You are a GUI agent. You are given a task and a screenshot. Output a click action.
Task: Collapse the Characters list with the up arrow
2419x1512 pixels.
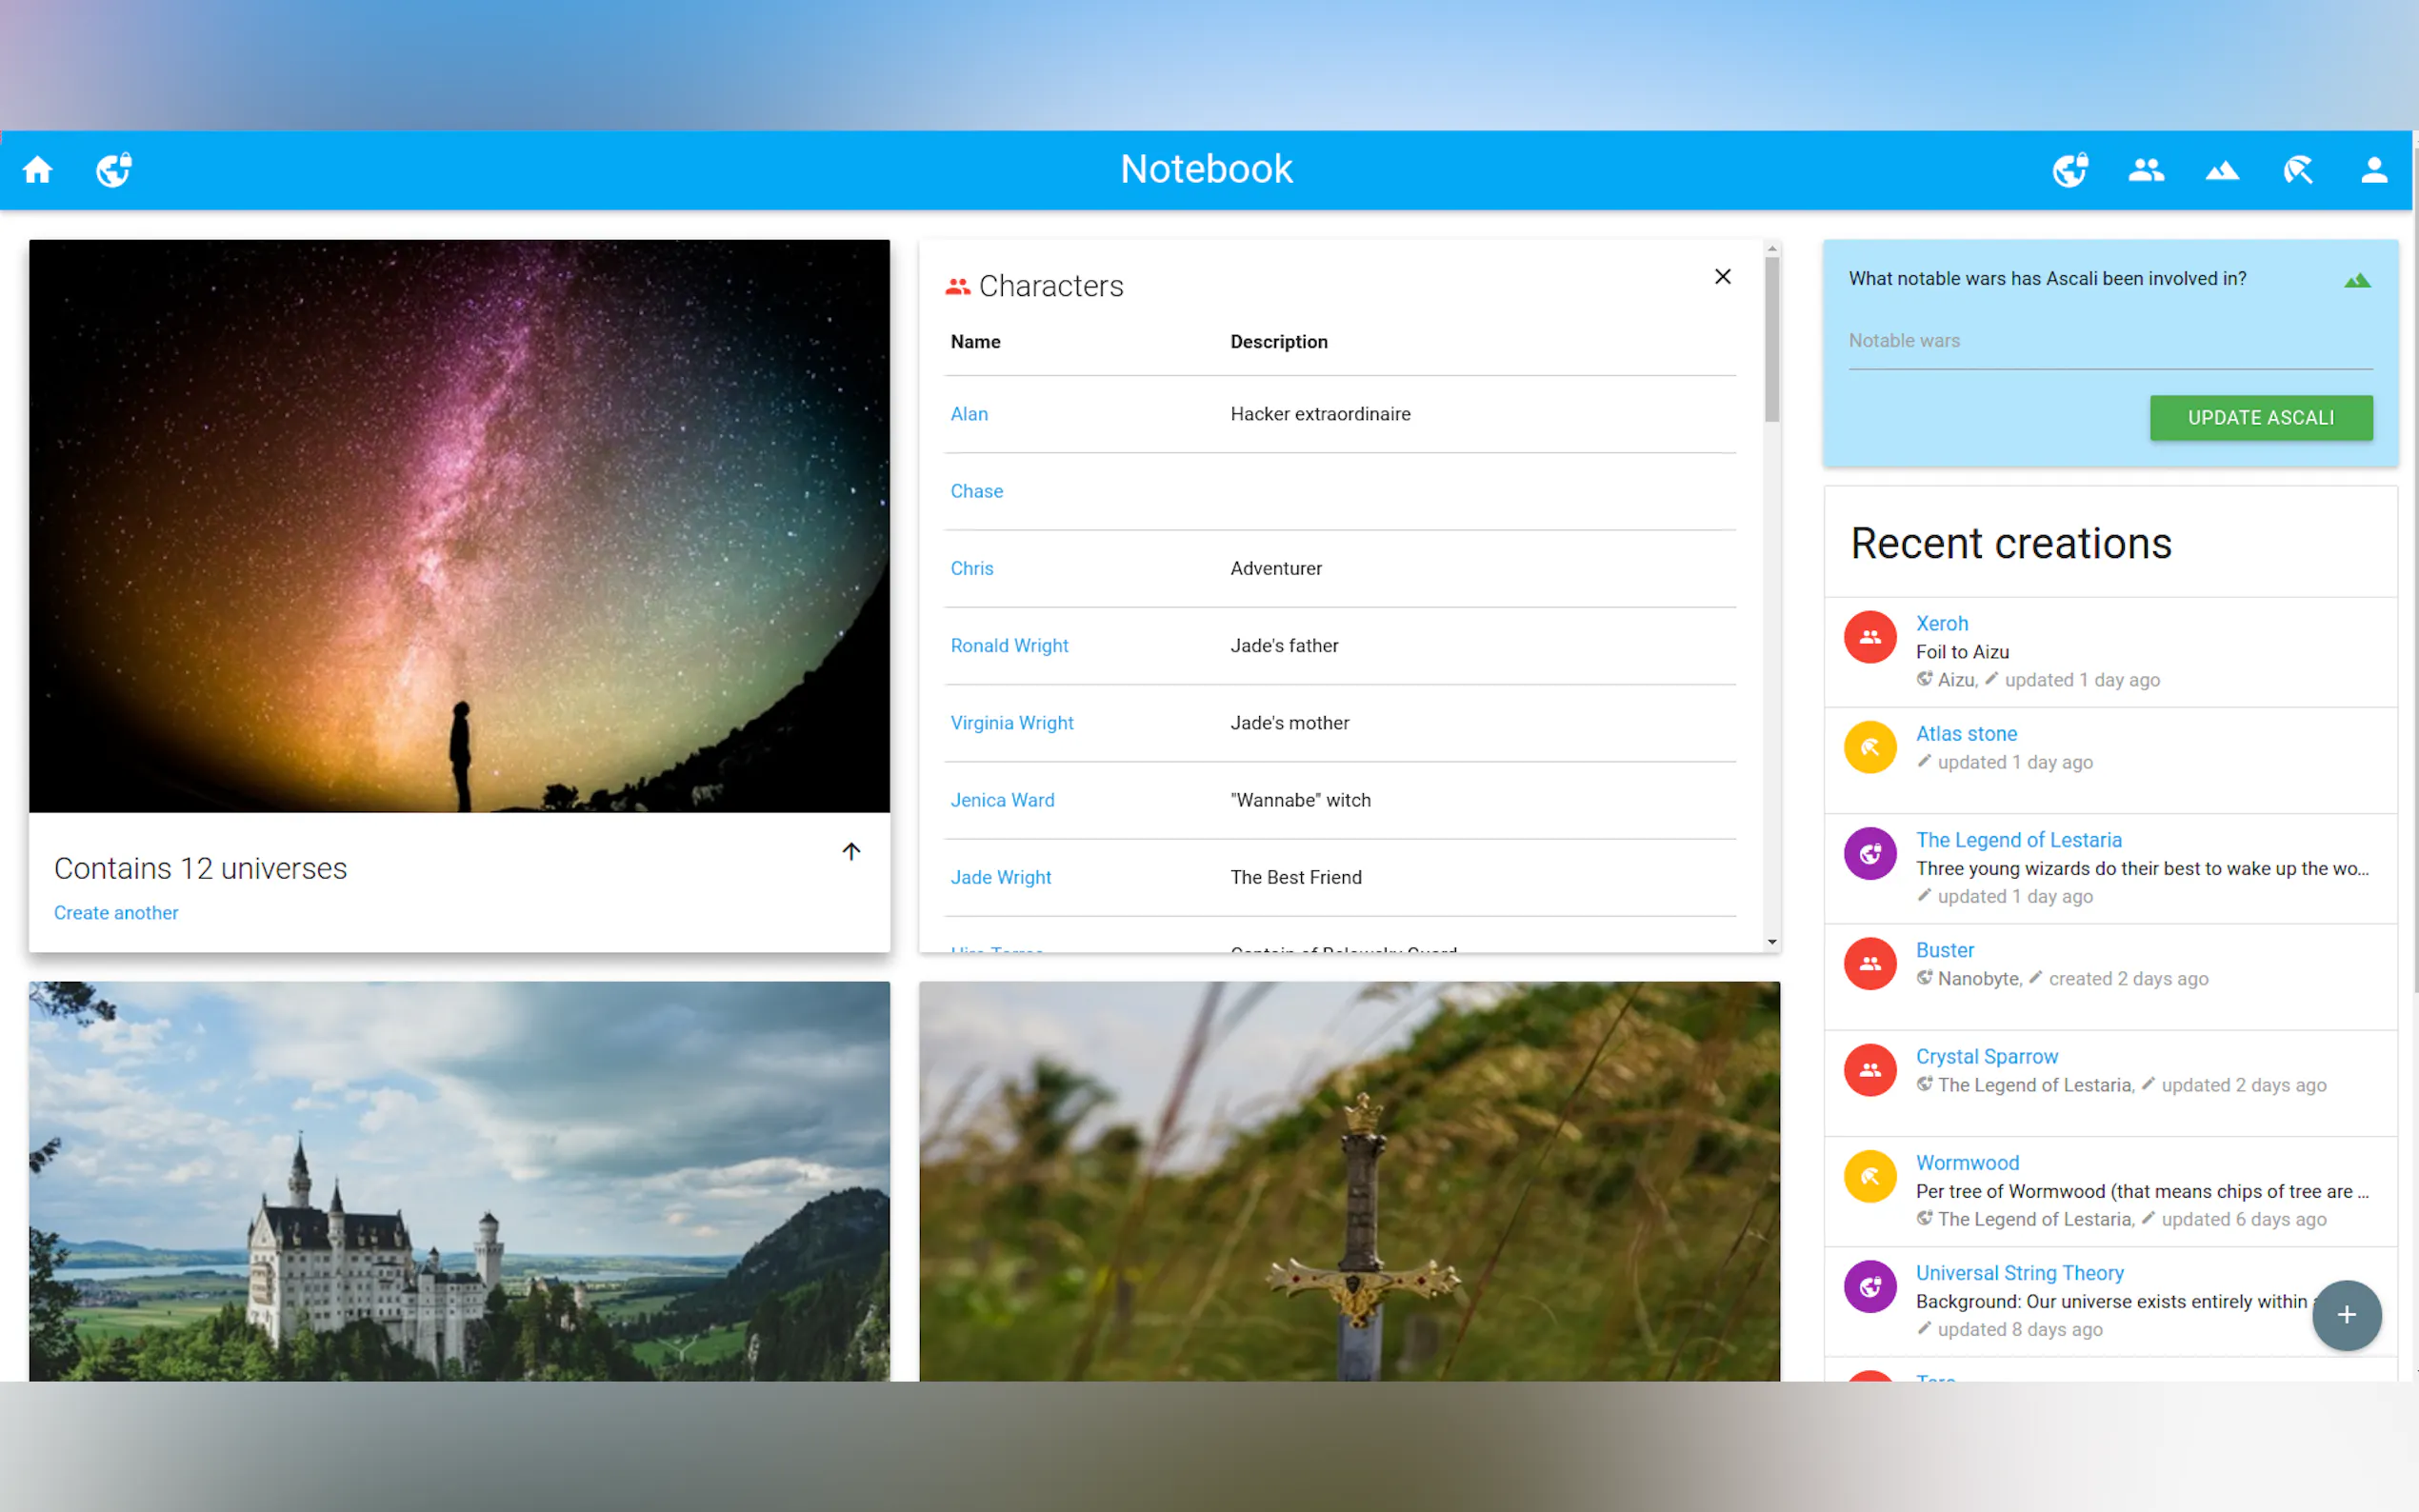(851, 851)
